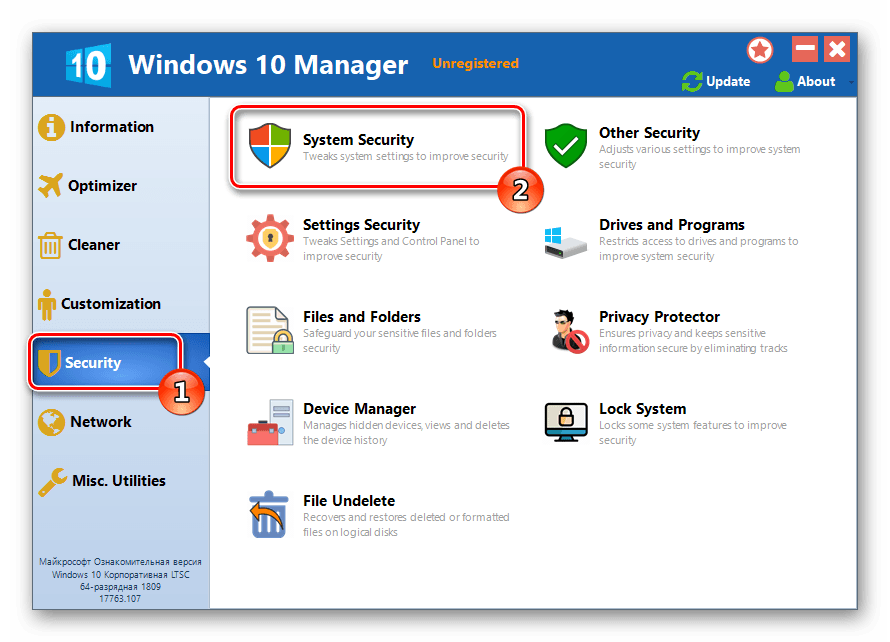
Task: Open File Undelete by its title
Action: click(349, 501)
